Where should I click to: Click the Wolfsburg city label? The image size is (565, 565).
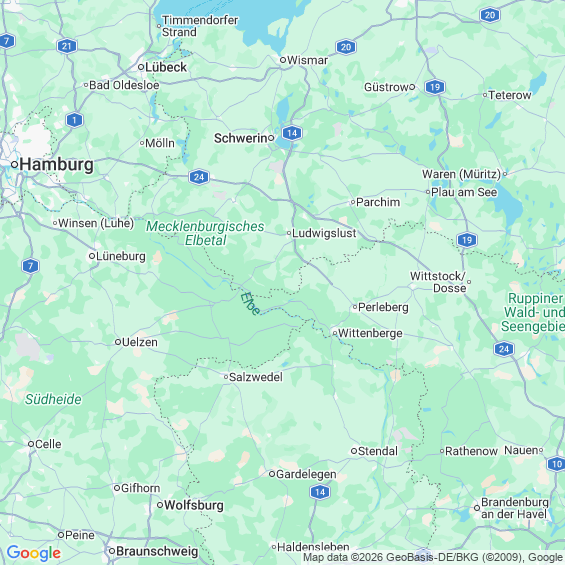tap(194, 505)
